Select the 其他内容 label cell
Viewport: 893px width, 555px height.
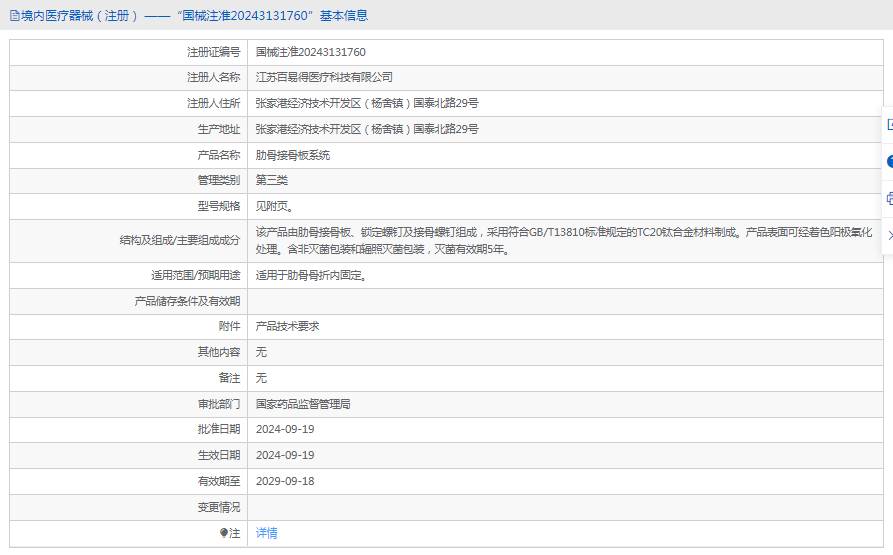(x=129, y=353)
